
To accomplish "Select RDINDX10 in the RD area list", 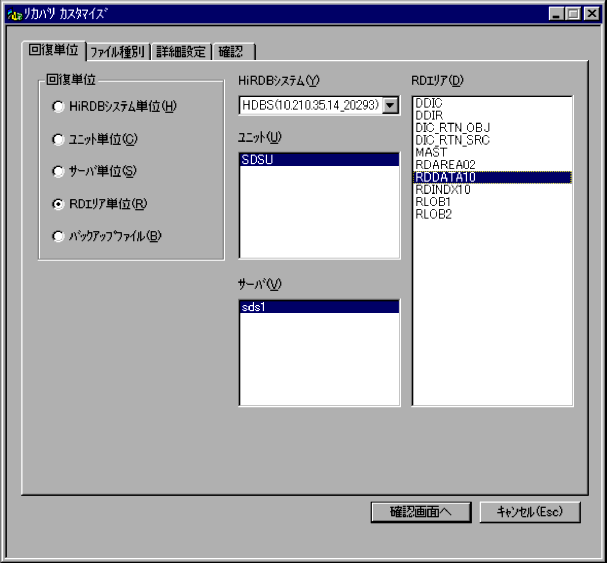I will point(492,189).
